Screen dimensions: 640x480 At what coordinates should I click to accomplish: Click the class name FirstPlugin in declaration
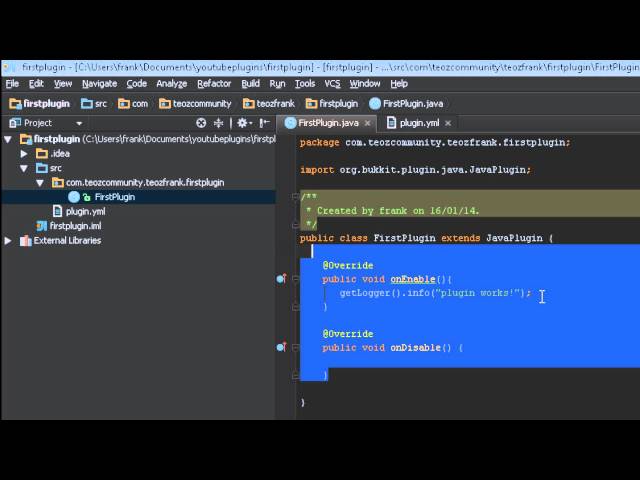[404, 238]
